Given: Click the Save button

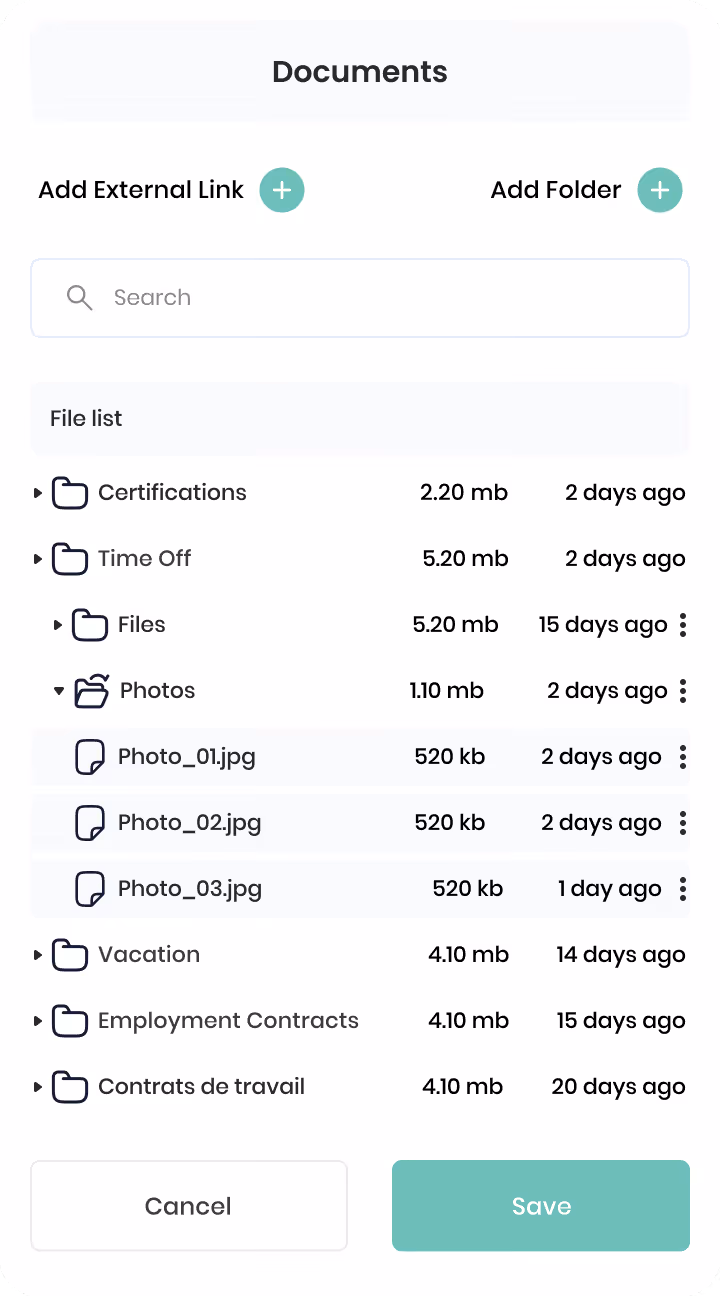Looking at the screenshot, I should 541,1206.
